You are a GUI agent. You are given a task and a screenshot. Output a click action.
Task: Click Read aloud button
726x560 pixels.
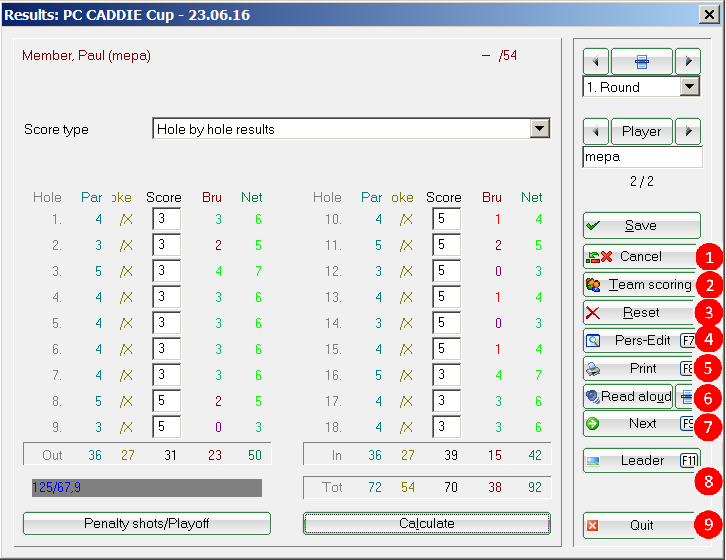click(x=628, y=396)
